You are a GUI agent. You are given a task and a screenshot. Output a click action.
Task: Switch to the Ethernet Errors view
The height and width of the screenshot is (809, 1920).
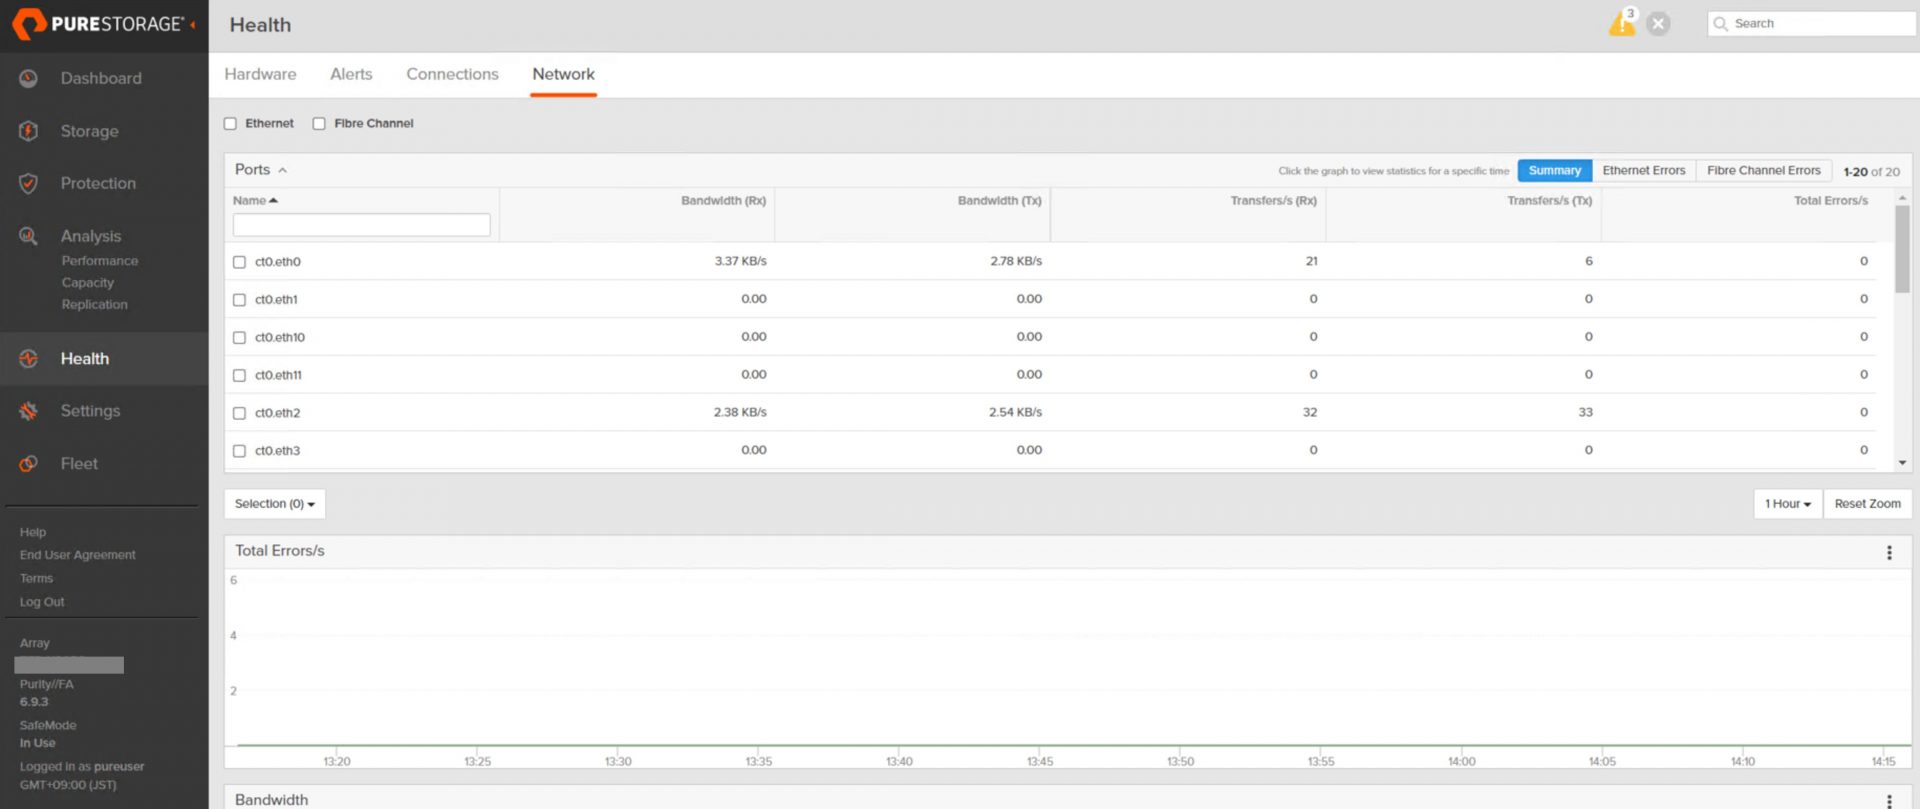(1643, 171)
